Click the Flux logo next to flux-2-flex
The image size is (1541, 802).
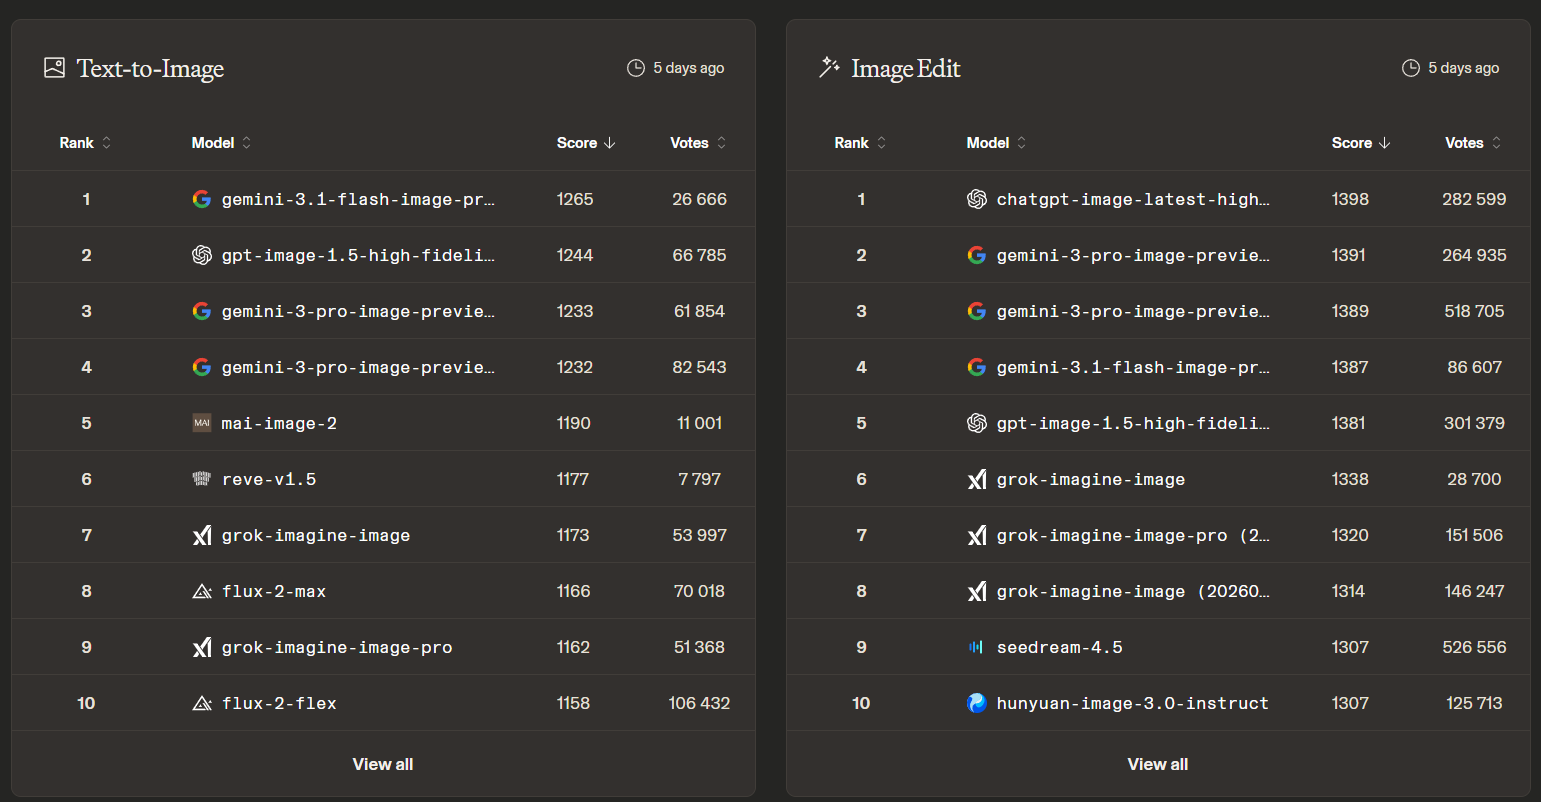click(202, 703)
